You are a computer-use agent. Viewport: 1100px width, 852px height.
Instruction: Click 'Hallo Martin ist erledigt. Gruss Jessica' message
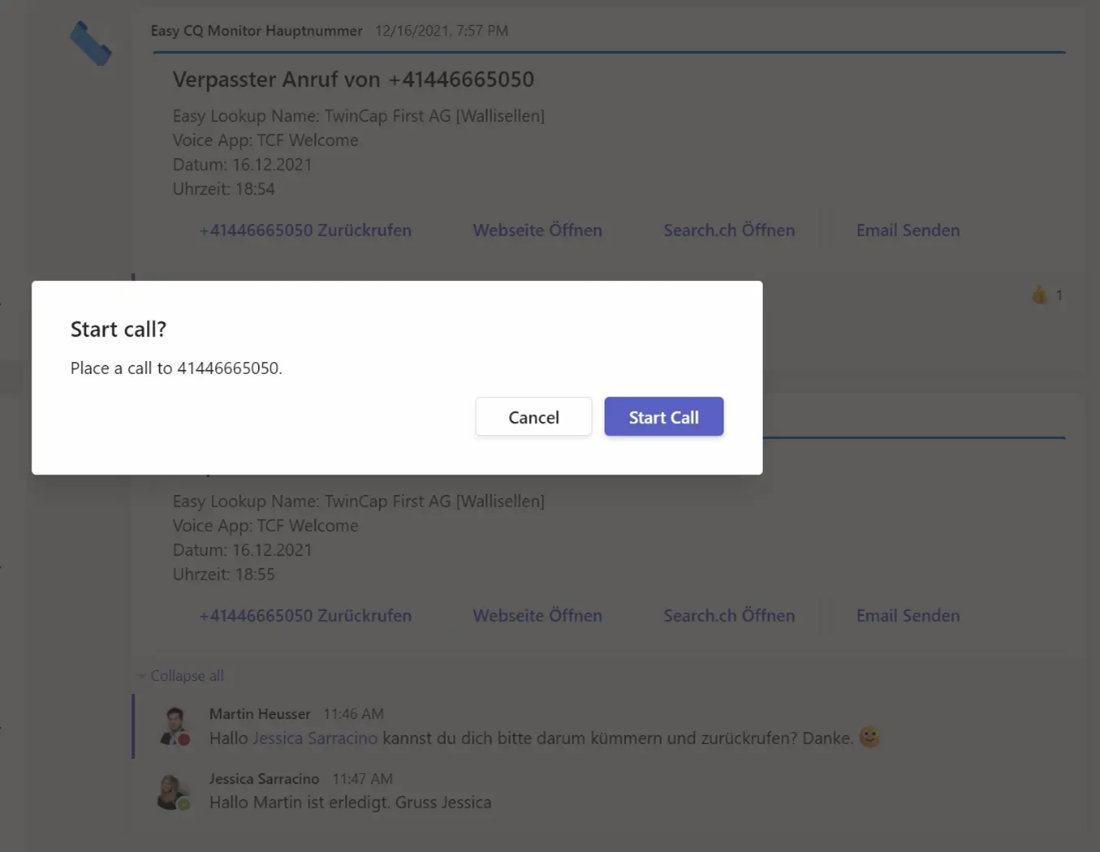350,802
